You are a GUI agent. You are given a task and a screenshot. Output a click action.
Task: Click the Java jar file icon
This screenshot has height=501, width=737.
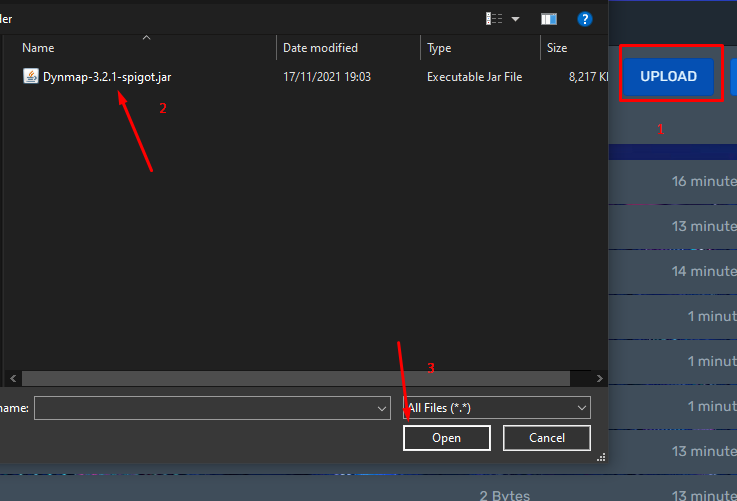(31, 76)
